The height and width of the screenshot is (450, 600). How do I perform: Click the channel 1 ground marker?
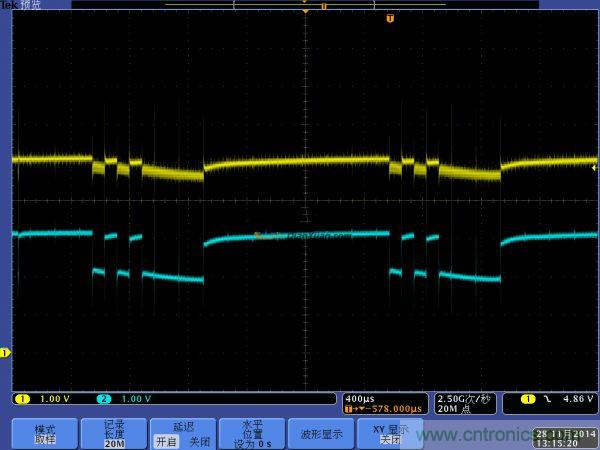coord(5,352)
